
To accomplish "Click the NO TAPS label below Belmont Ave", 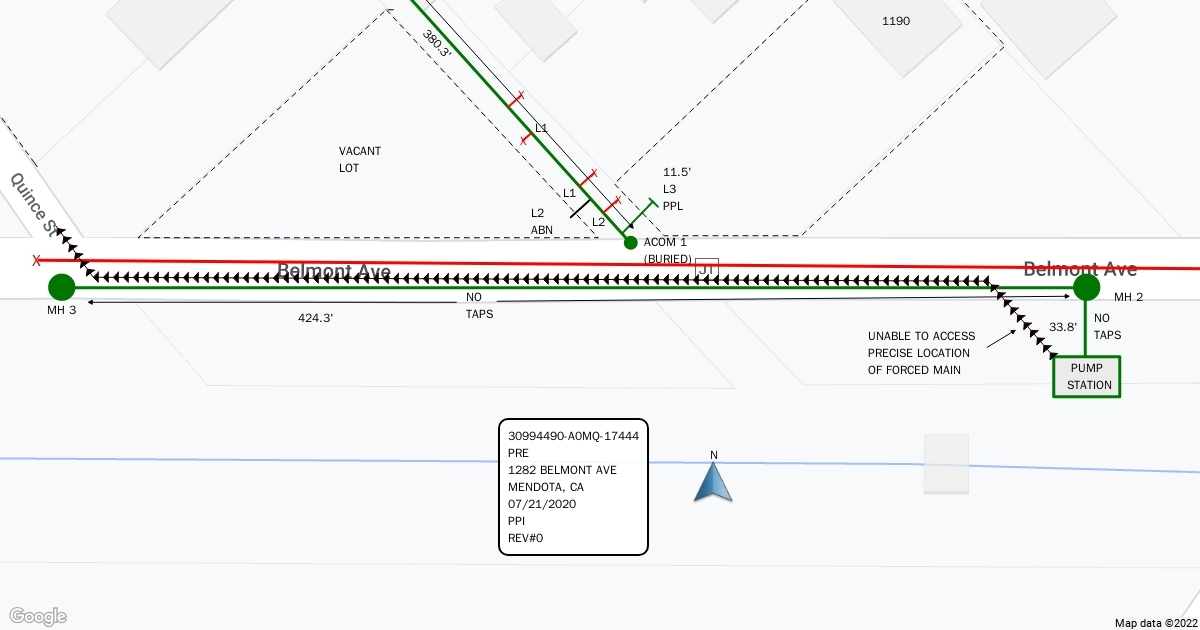I will tap(480, 305).
